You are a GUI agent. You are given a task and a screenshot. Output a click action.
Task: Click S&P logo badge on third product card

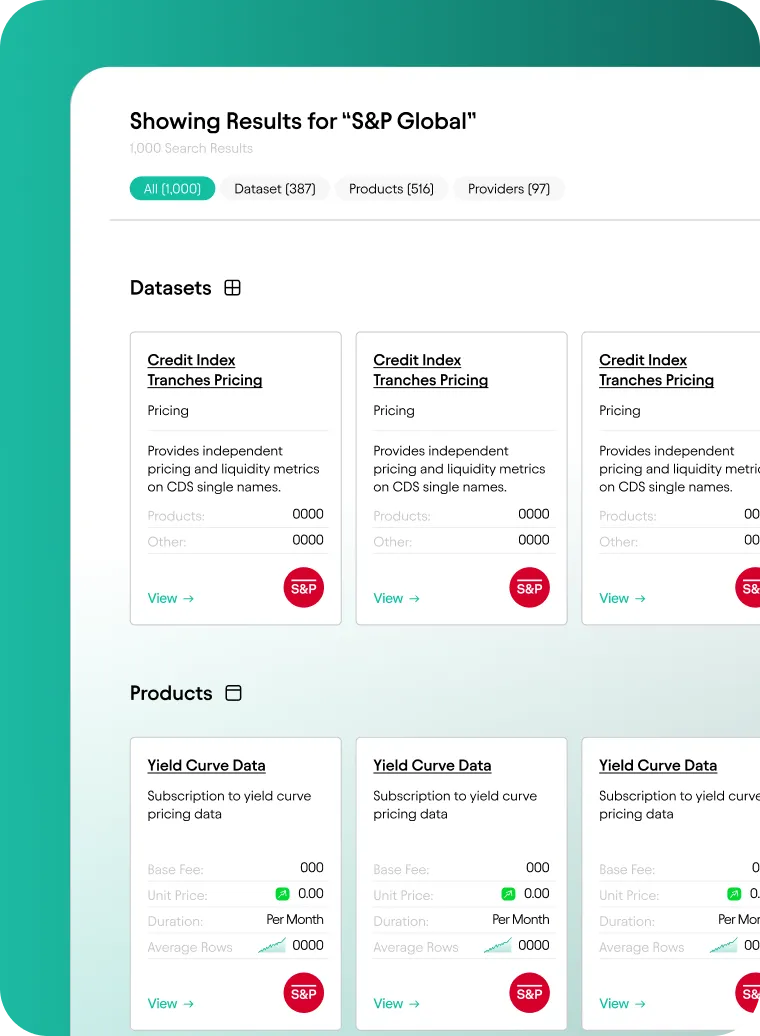(x=749, y=992)
